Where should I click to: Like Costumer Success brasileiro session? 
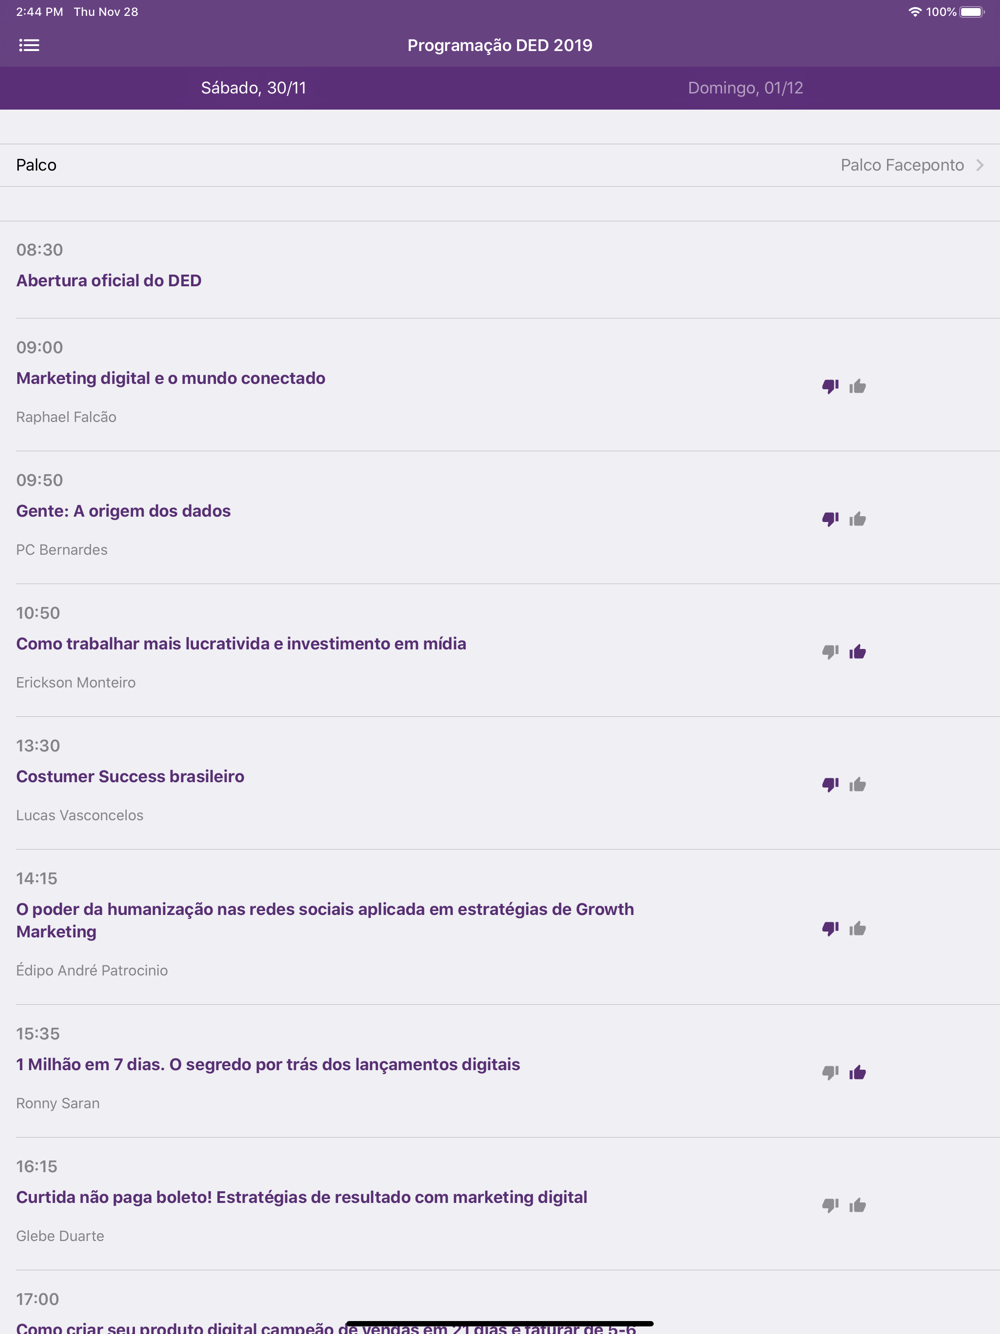pos(858,785)
